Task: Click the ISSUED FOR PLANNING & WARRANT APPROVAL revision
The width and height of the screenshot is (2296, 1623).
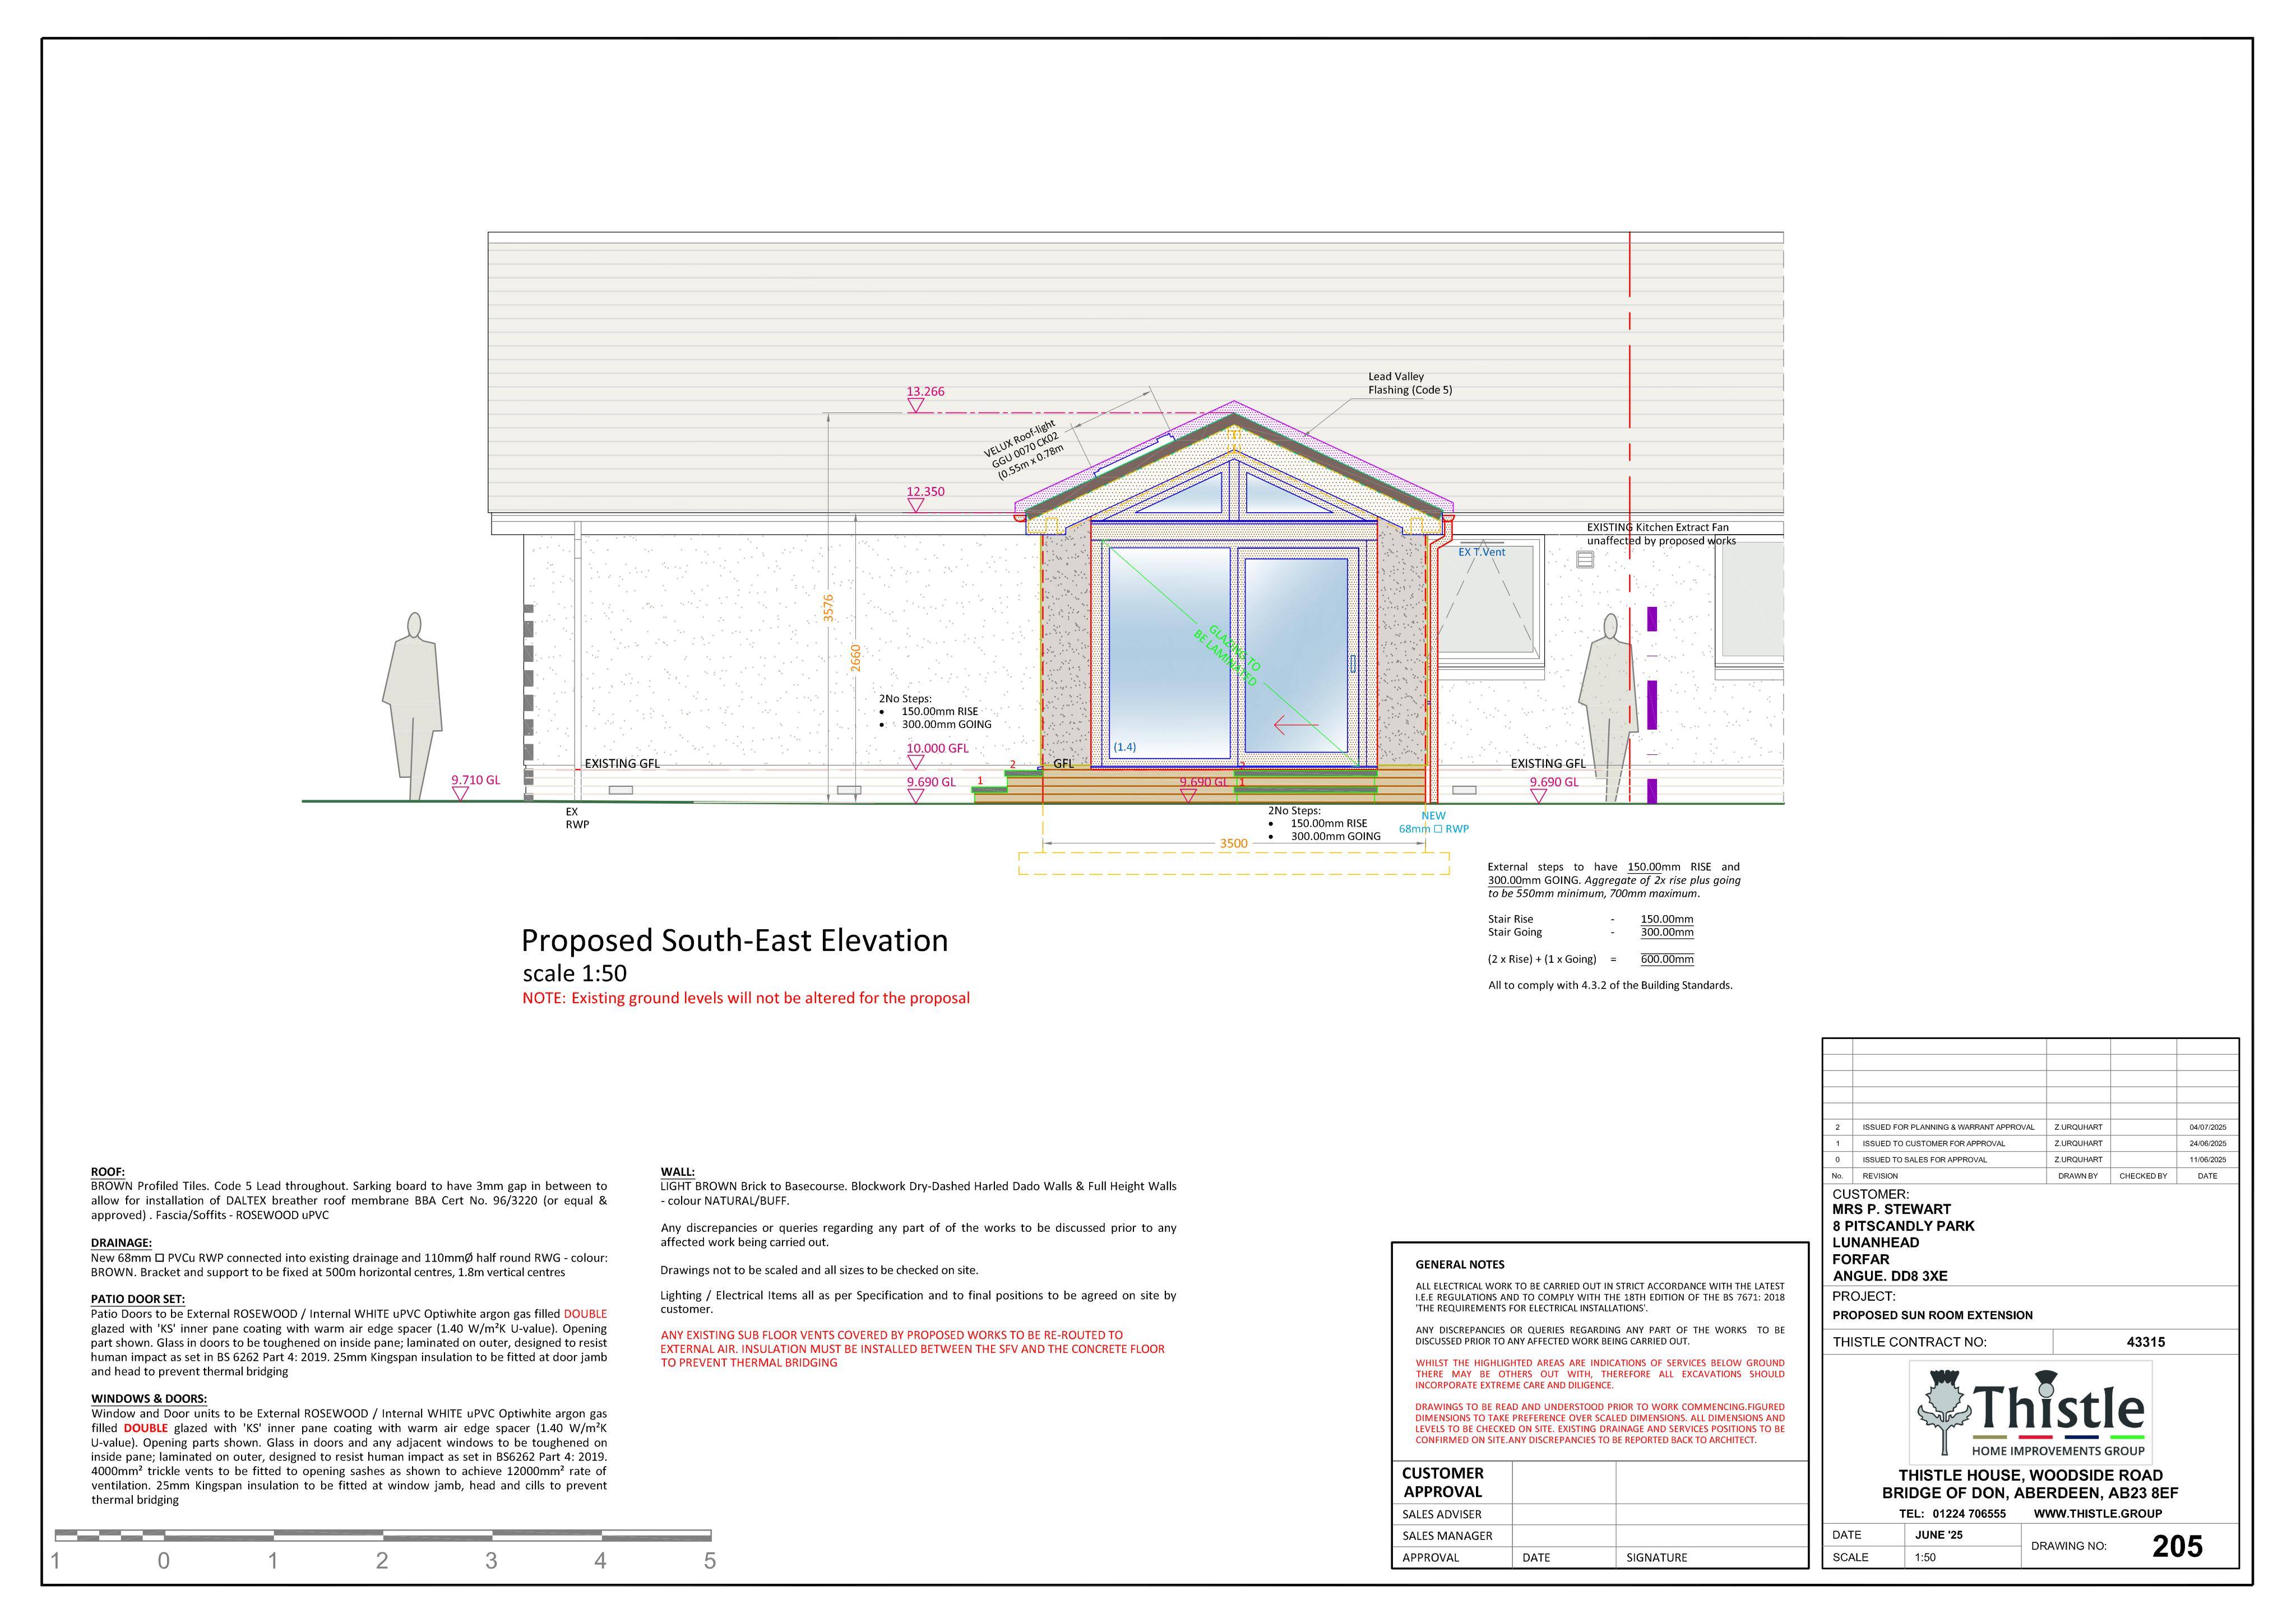Action: 1948,1127
